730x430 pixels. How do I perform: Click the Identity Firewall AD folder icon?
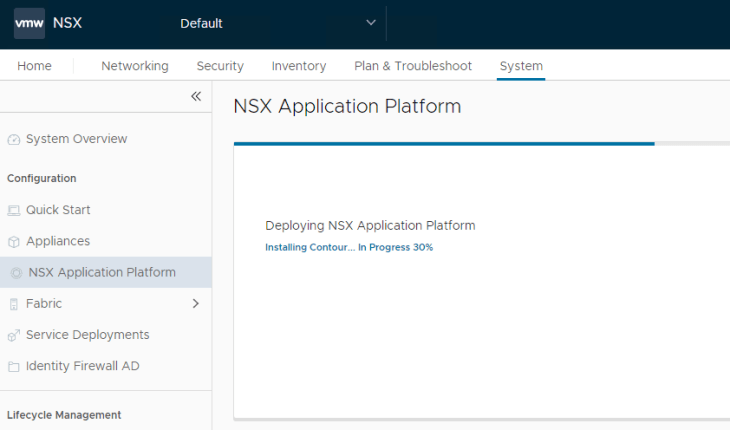coord(14,366)
